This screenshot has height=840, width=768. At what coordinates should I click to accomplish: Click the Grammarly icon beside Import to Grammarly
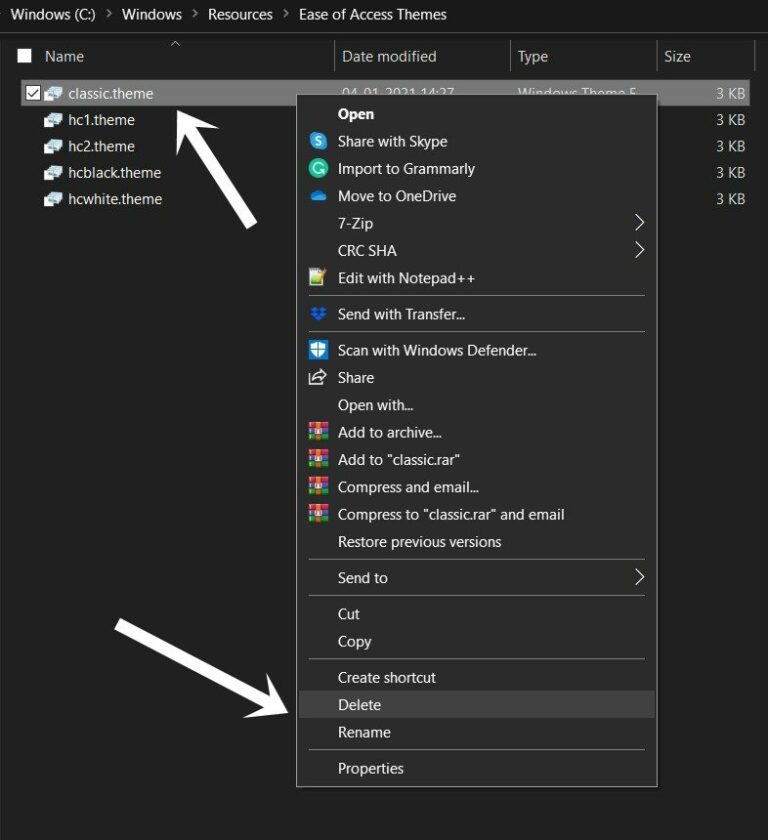[318, 169]
